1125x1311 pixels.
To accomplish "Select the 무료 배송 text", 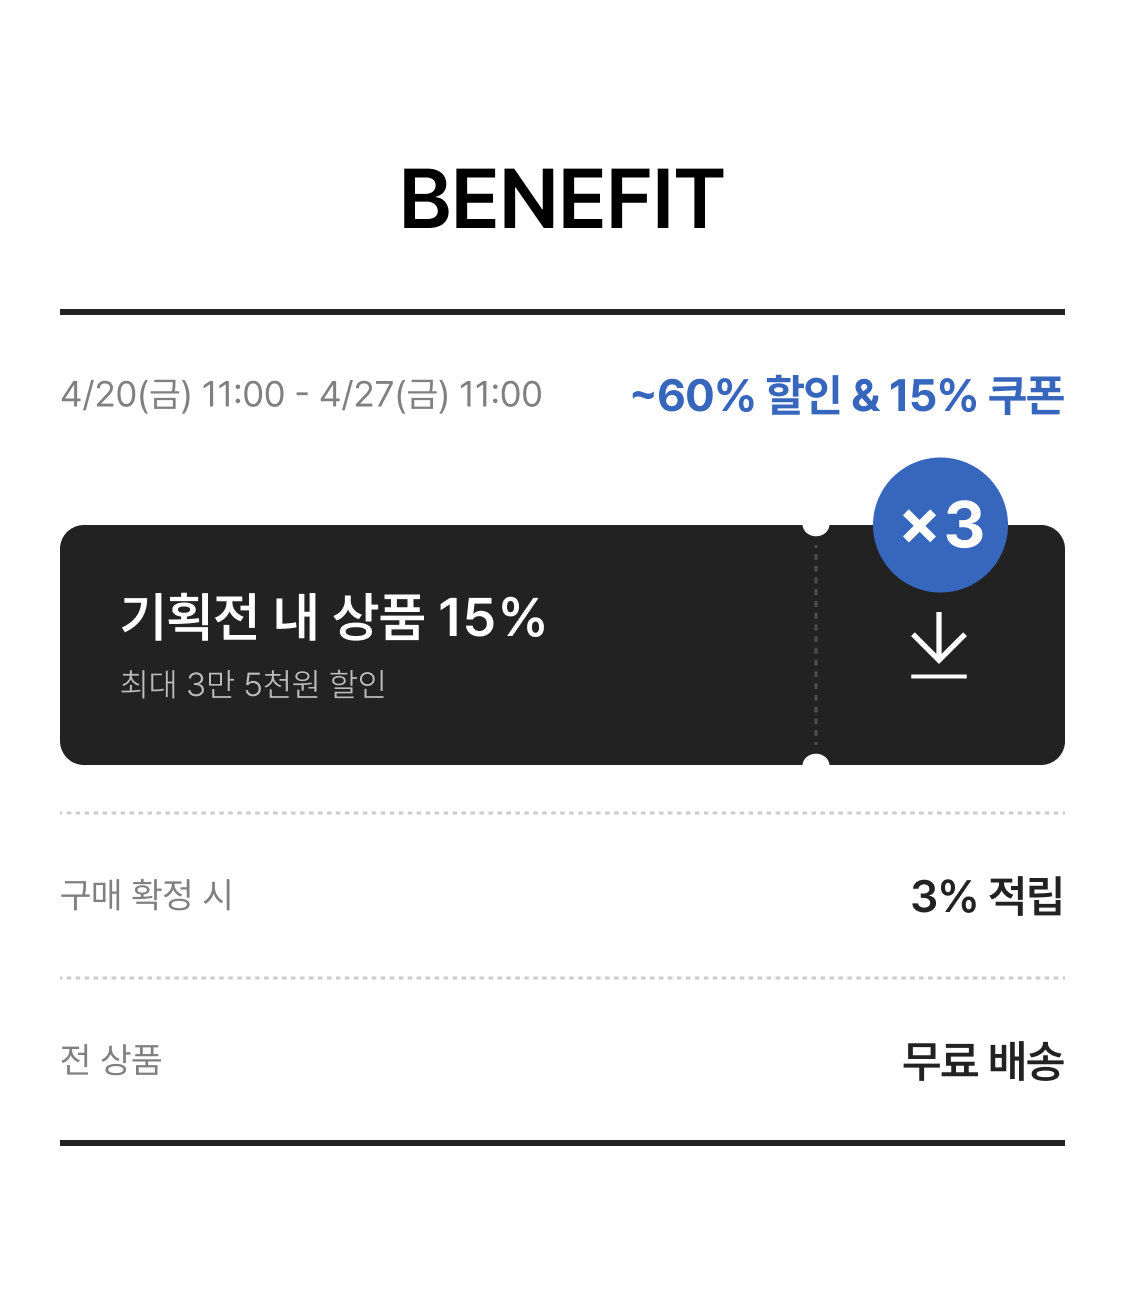I will [x=982, y=1061].
